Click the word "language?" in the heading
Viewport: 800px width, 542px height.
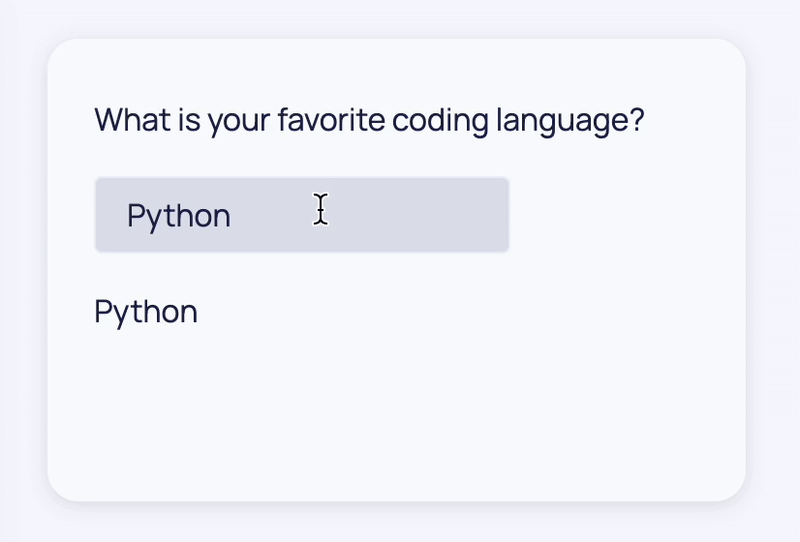(570, 121)
